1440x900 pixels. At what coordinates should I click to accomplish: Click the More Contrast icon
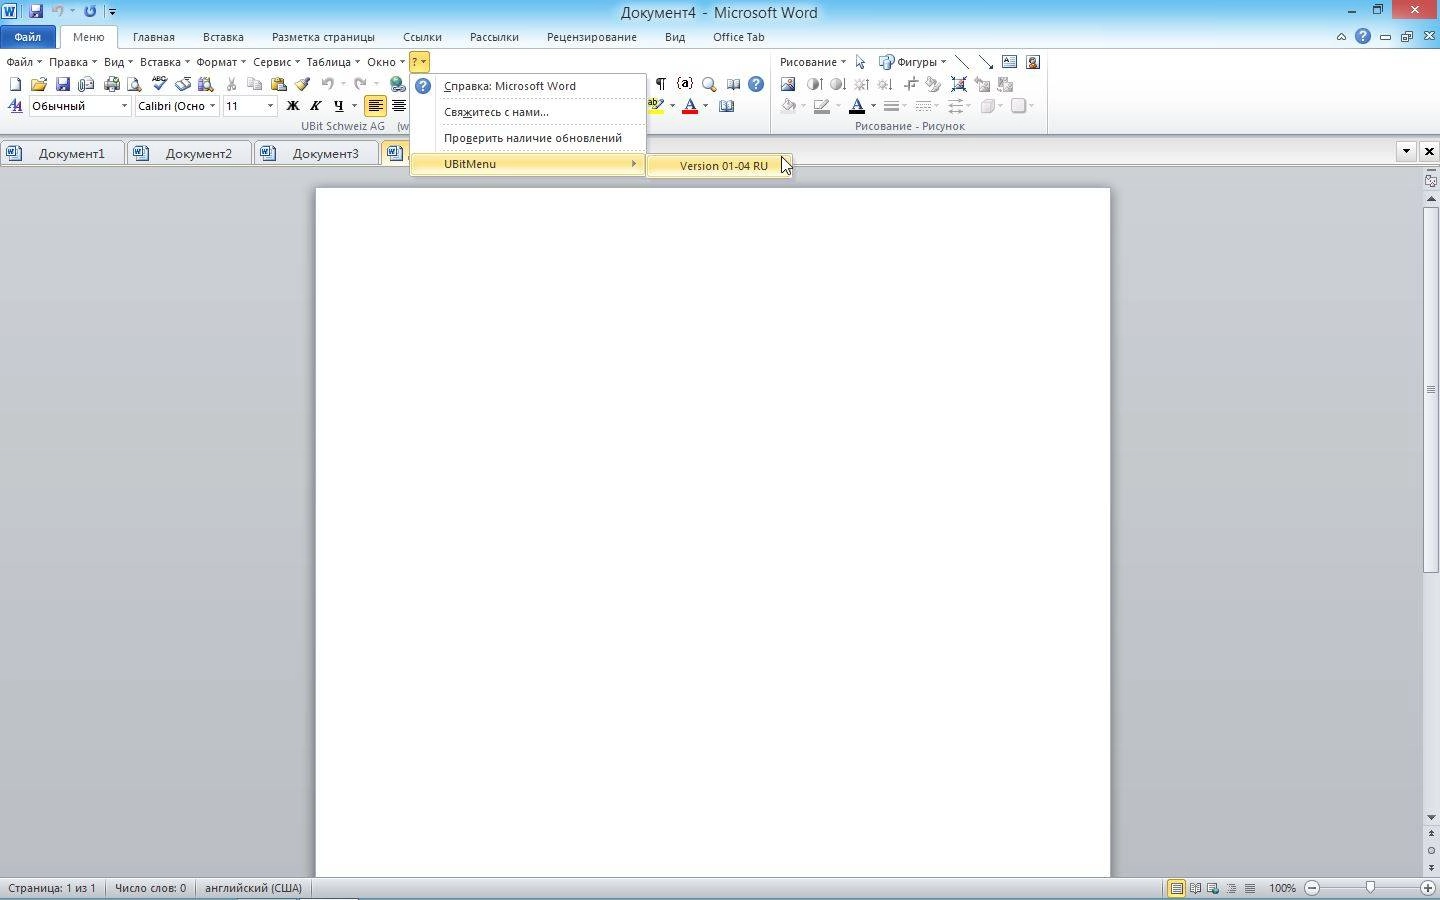coord(814,85)
